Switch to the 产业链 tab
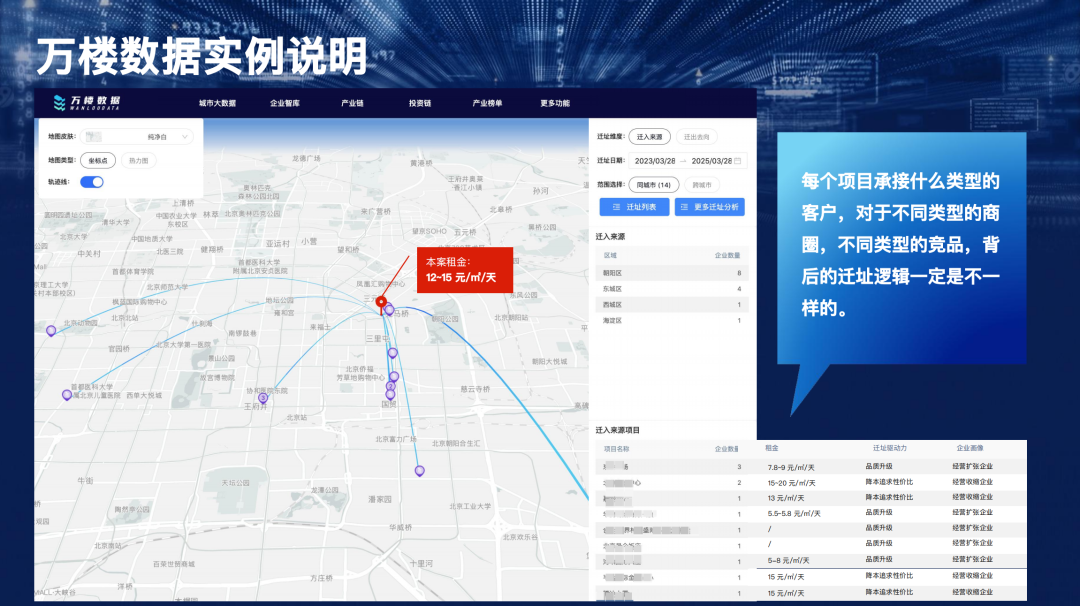Image resolution: width=1080 pixels, height=606 pixels. tap(350, 102)
